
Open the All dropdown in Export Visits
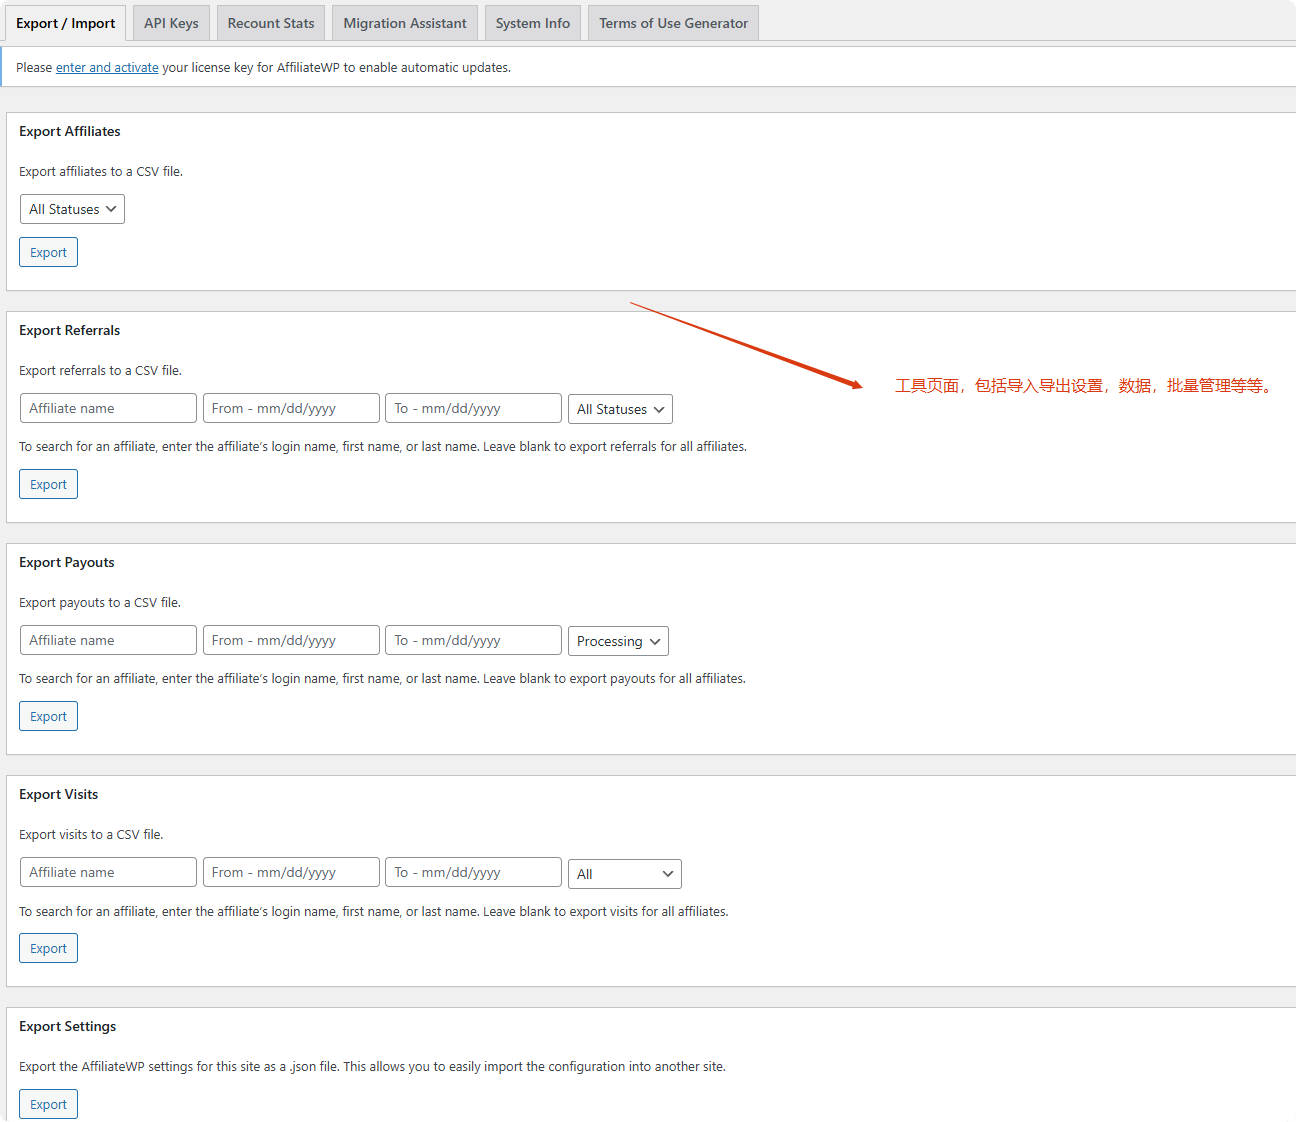tap(625, 874)
